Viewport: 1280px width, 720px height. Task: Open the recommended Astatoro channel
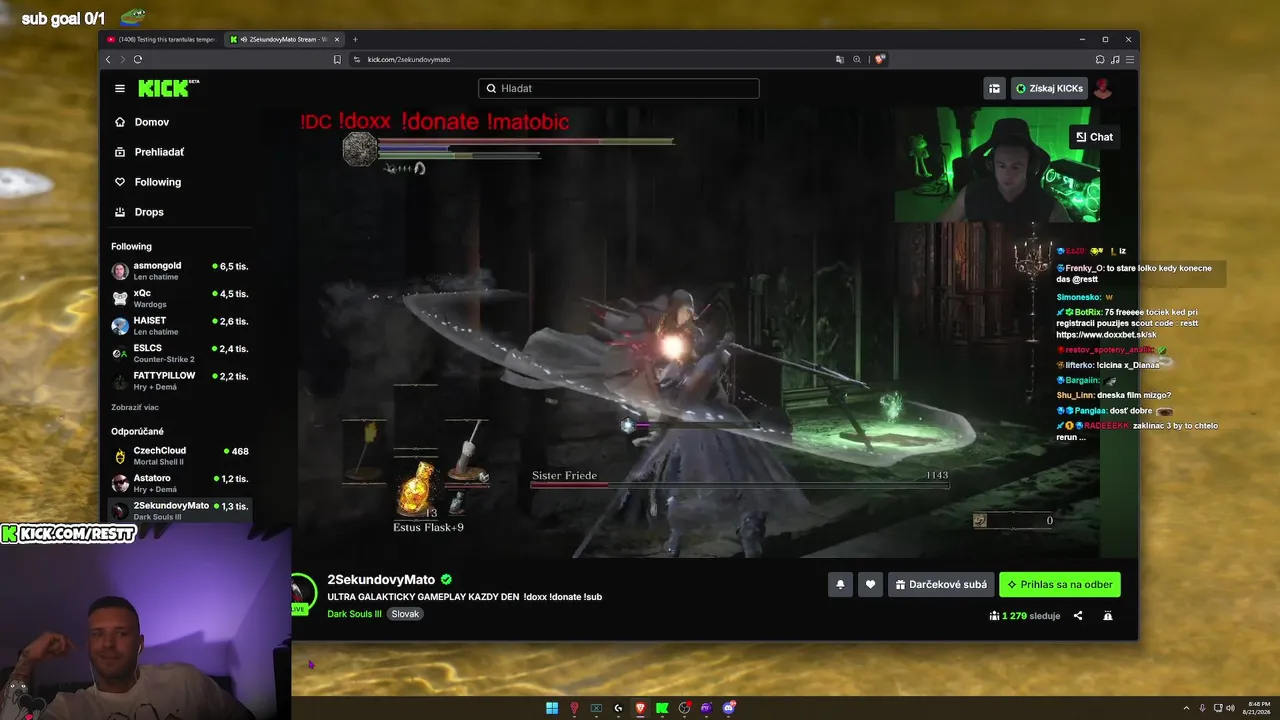pyautogui.click(x=180, y=483)
